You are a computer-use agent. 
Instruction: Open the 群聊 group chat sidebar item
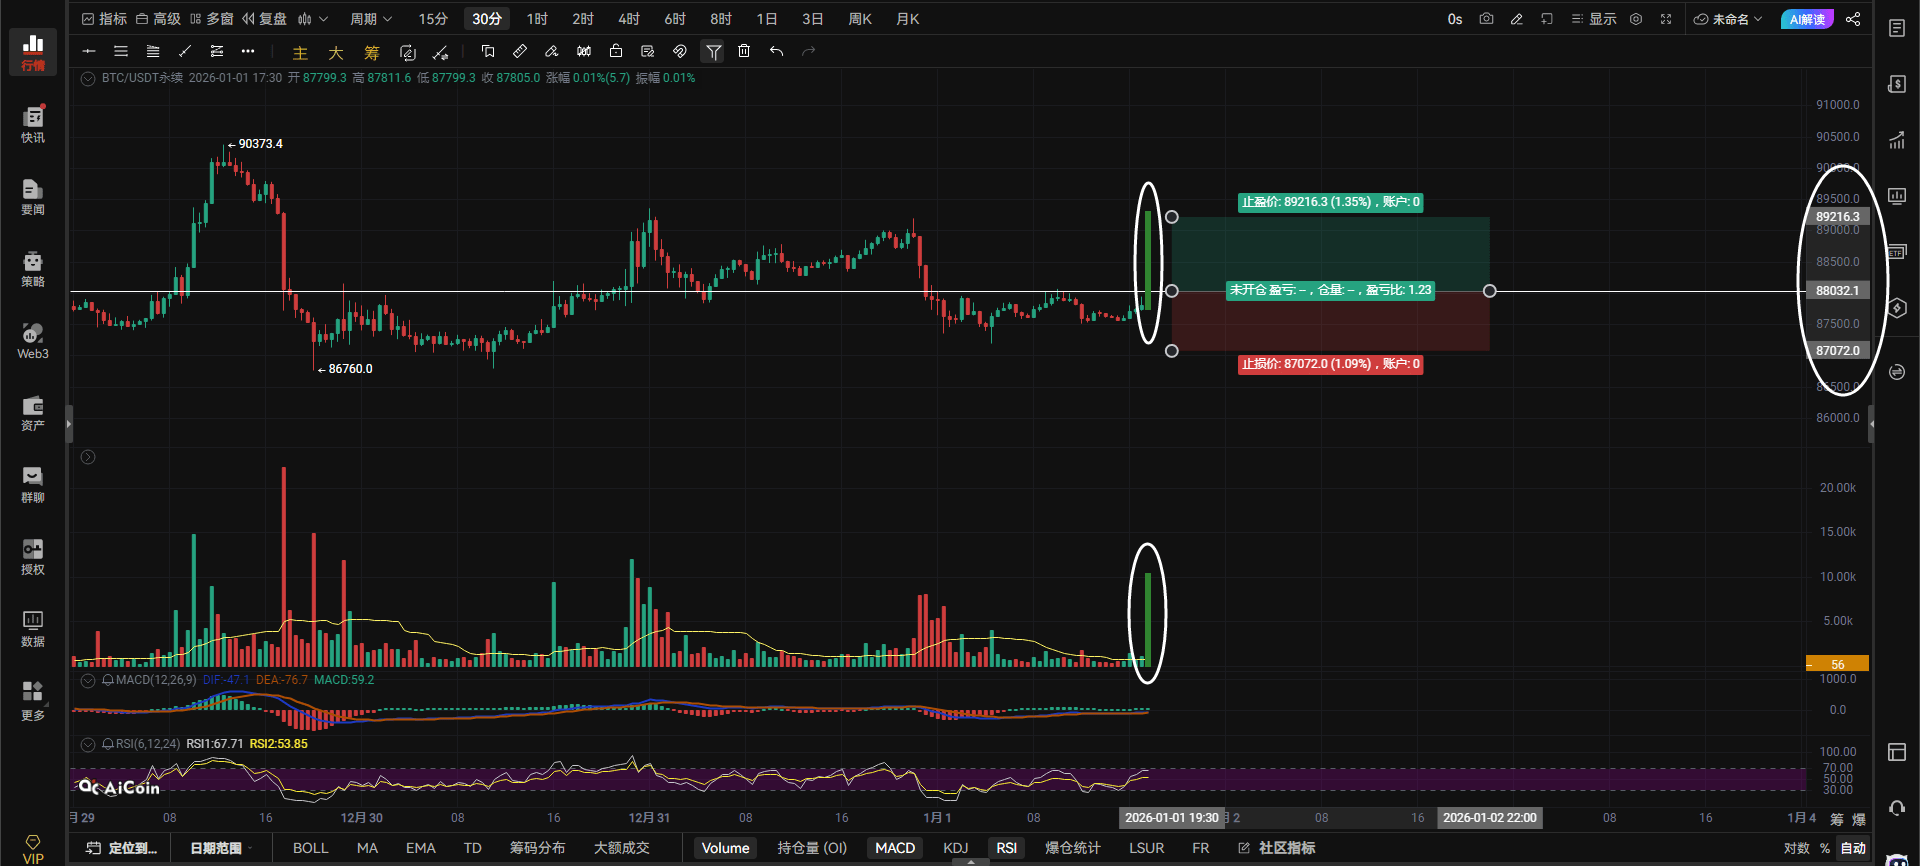pos(33,485)
